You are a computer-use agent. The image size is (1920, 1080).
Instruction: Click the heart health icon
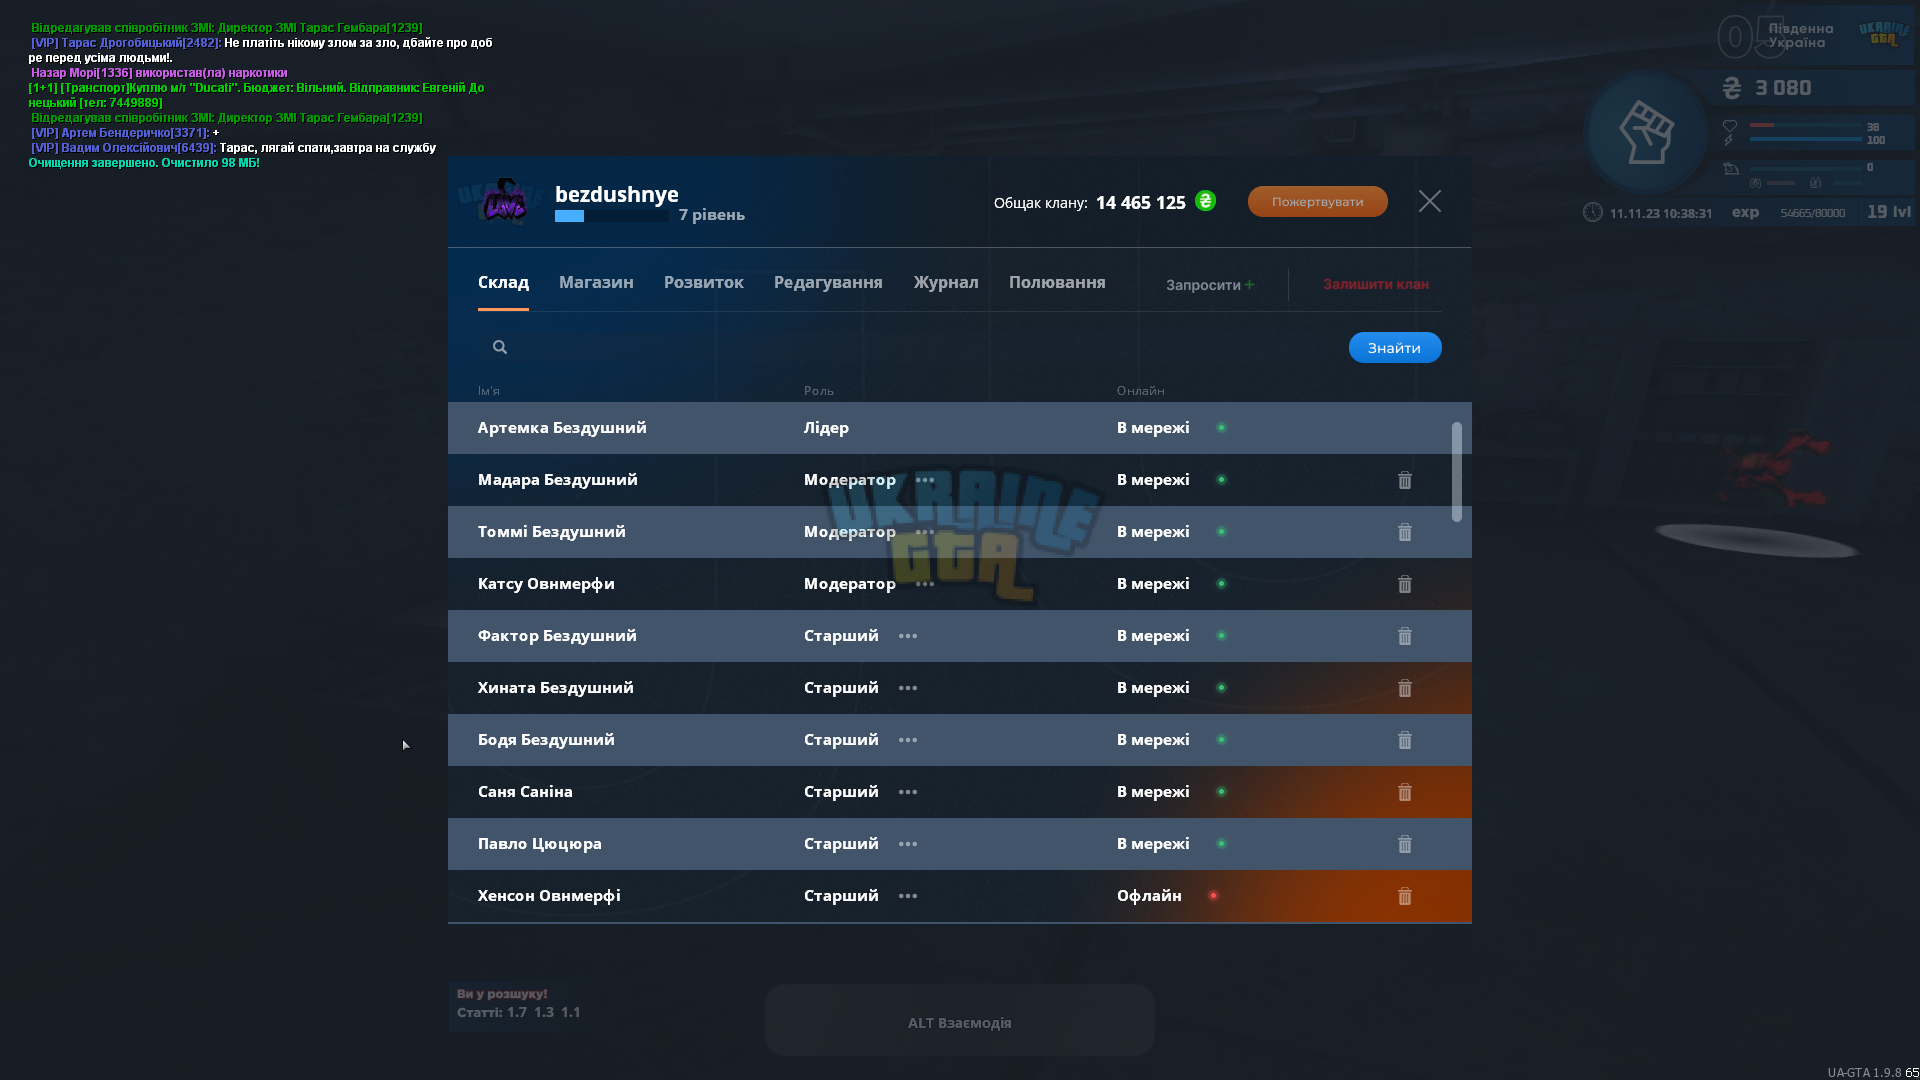click(x=1730, y=126)
